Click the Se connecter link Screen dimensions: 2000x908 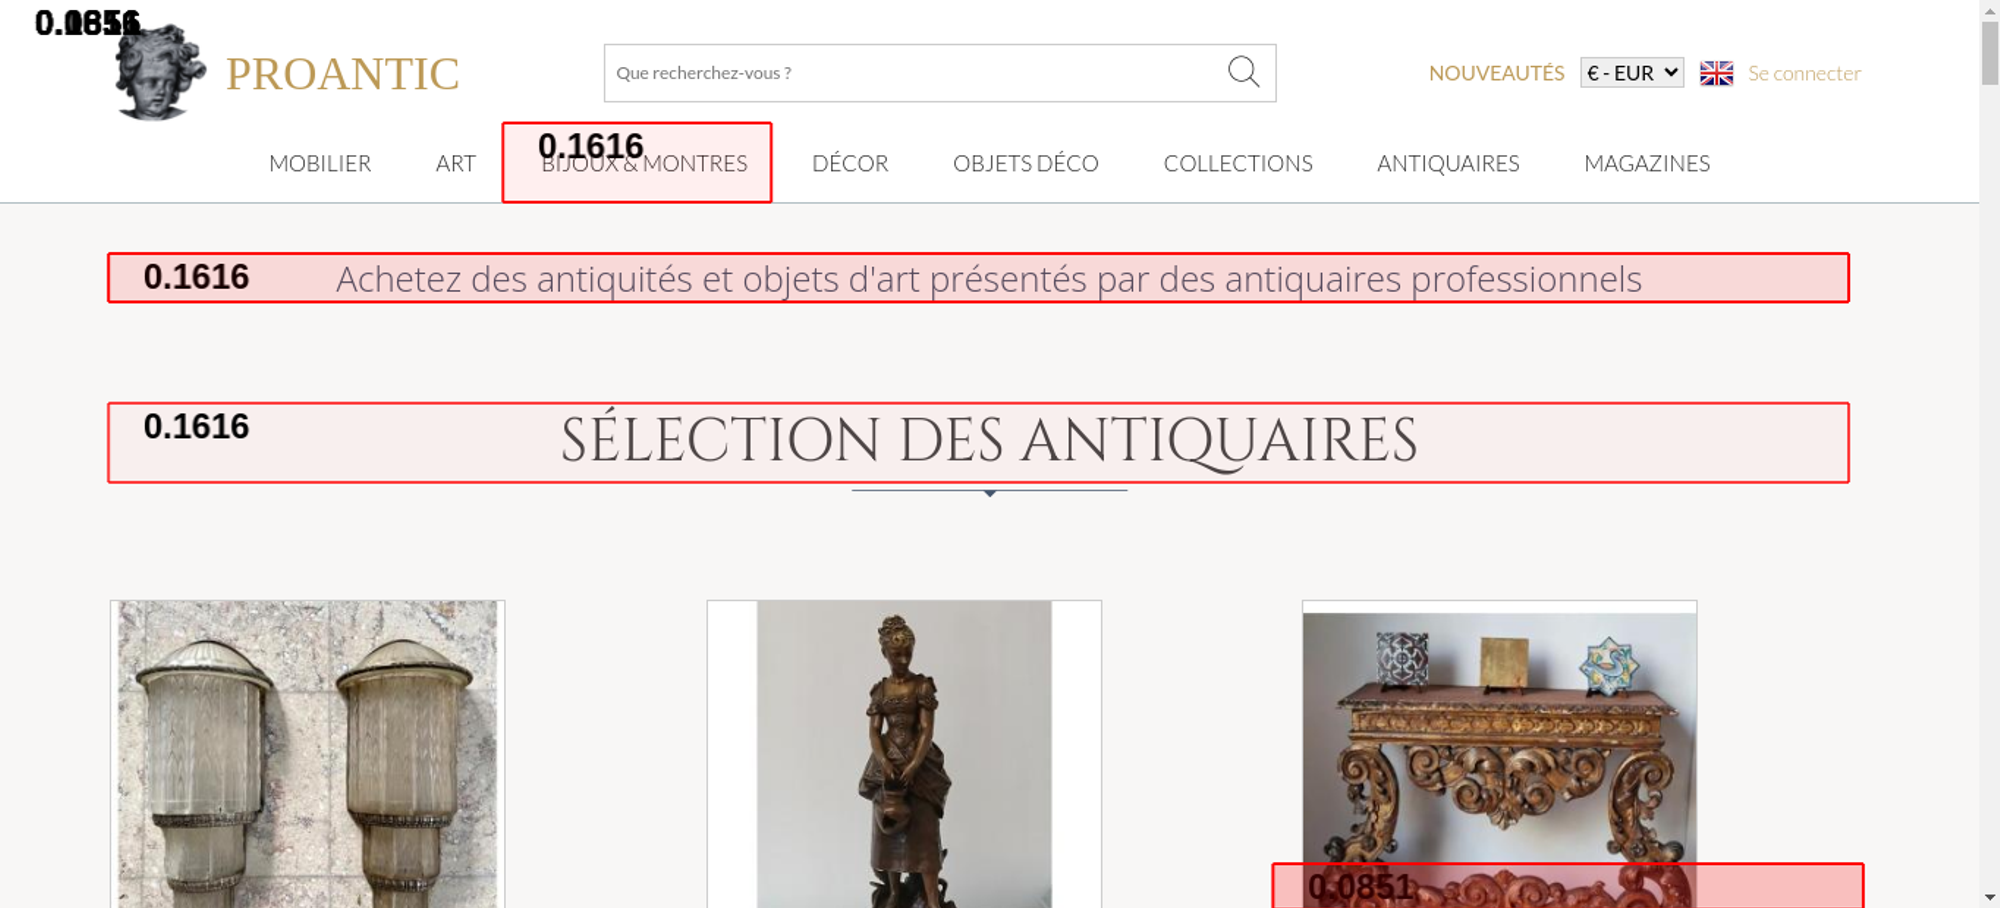pos(1804,73)
